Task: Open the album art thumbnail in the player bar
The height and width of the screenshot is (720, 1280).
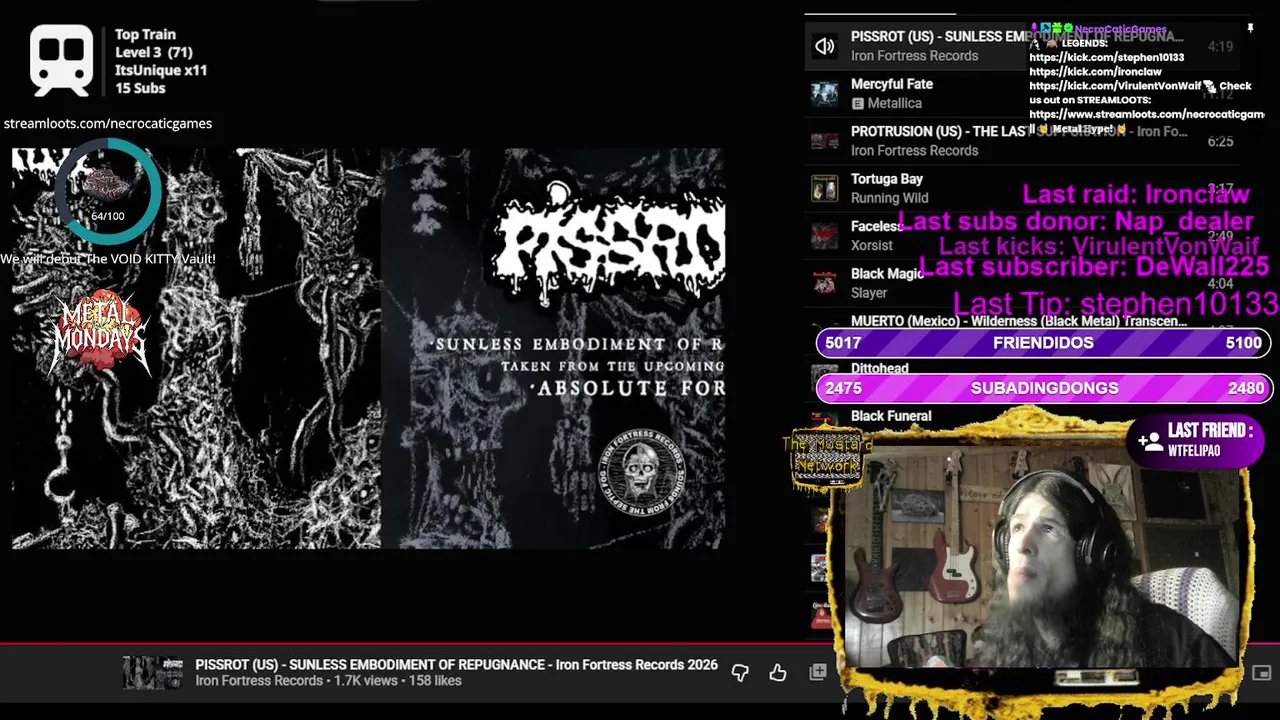Action: (x=153, y=673)
